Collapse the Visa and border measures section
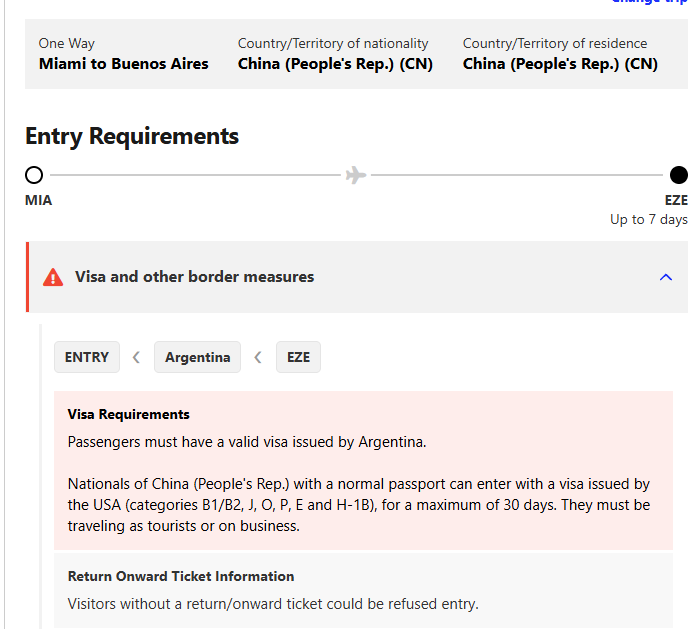 [x=666, y=277]
